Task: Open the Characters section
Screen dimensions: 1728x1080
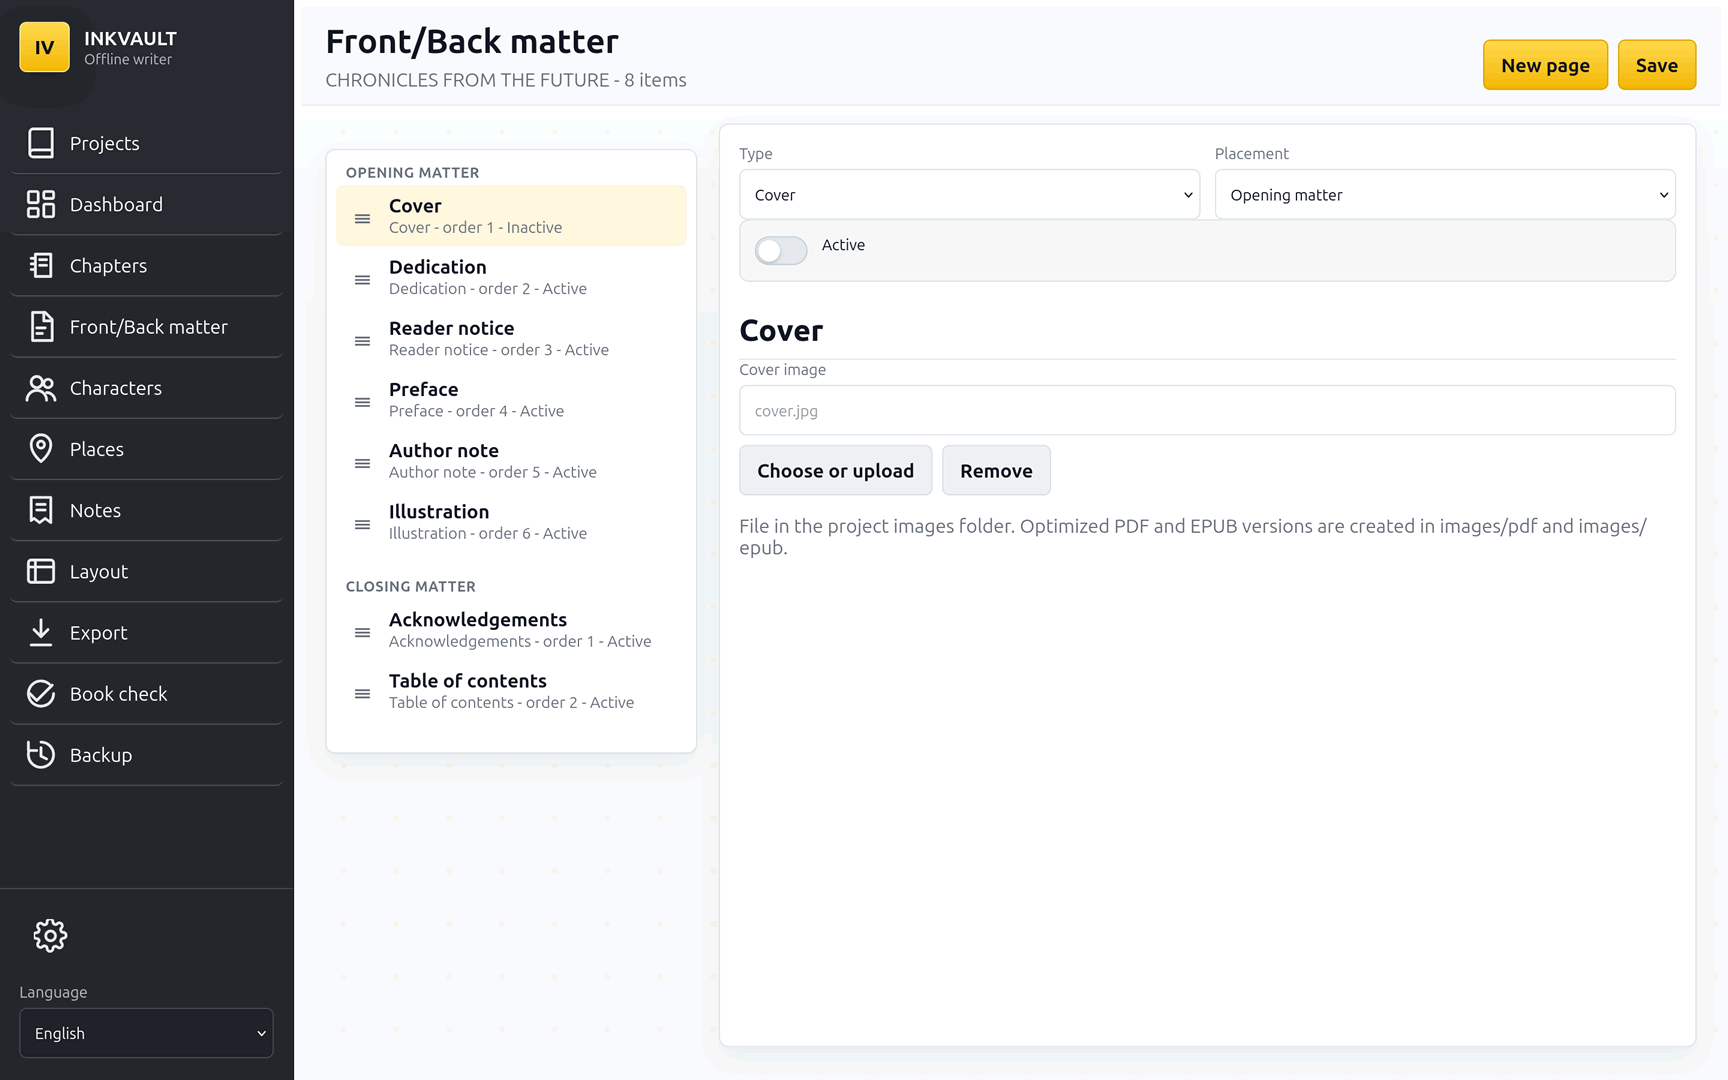Action: (146, 388)
